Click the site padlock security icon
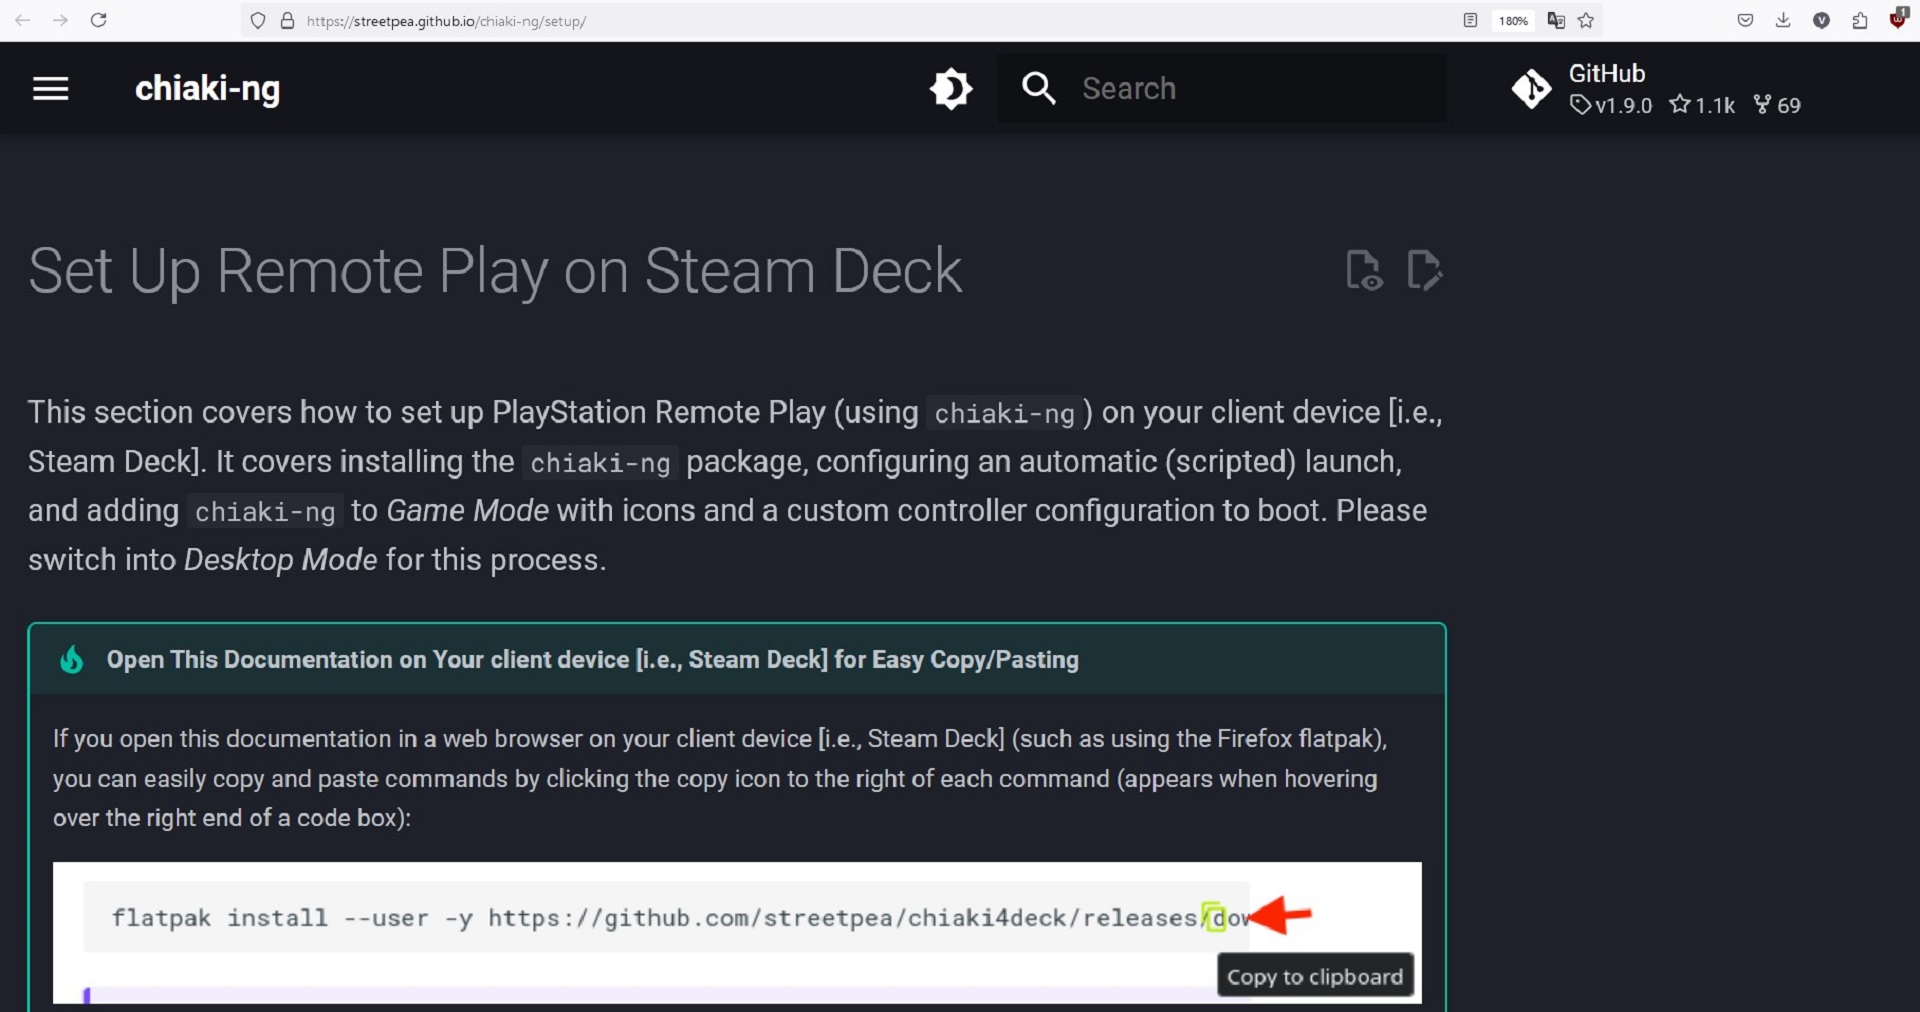The image size is (1920, 1012). click(287, 20)
